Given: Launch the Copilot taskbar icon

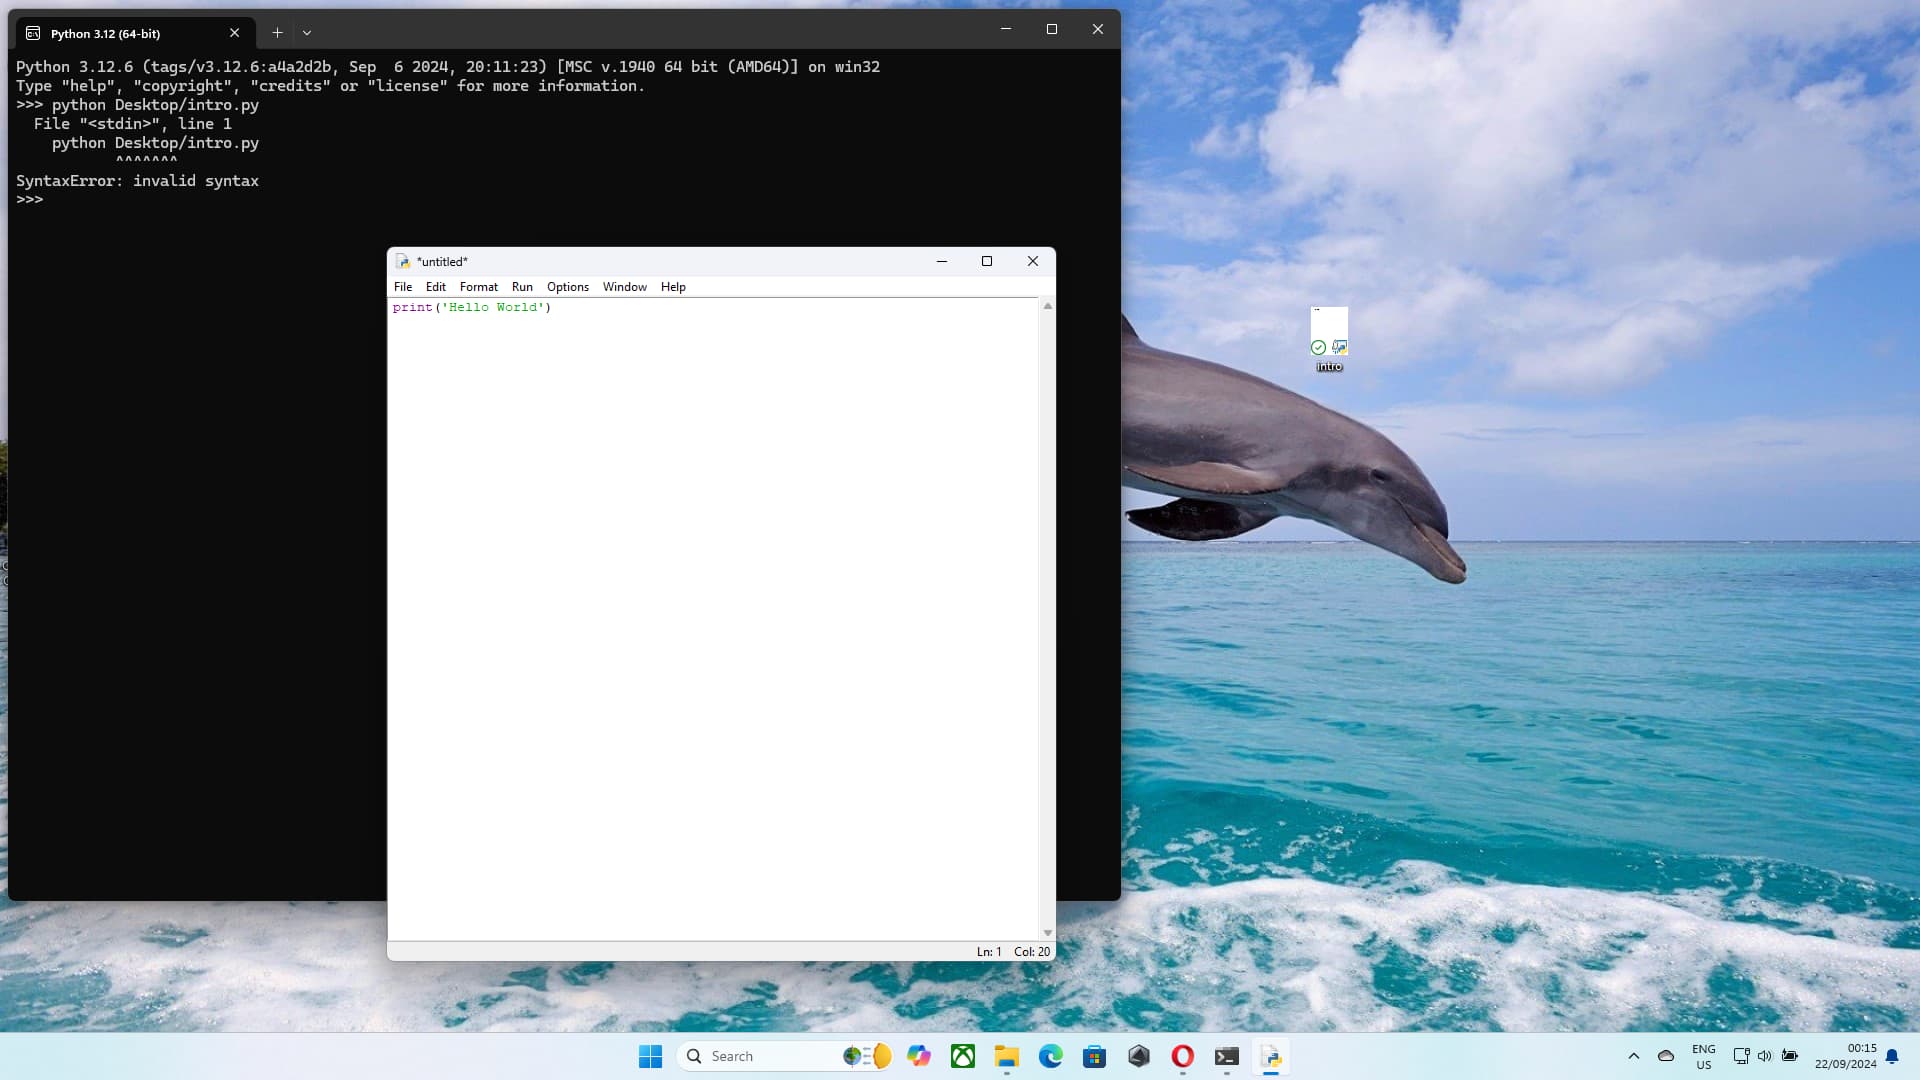Looking at the screenshot, I should [919, 1056].
